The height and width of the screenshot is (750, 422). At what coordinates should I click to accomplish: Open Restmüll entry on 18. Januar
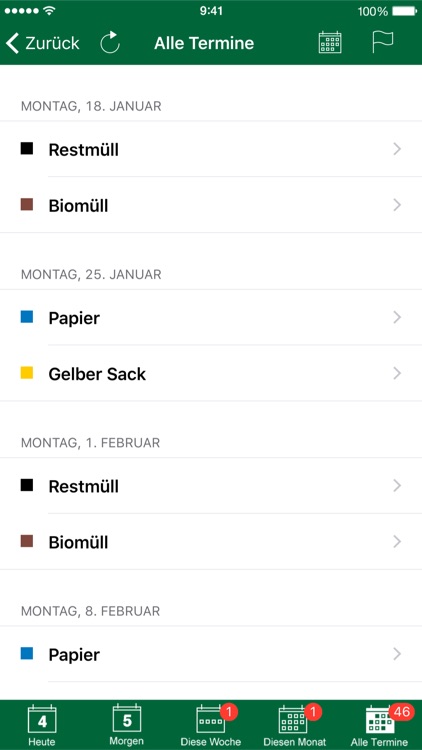point(211,149)
